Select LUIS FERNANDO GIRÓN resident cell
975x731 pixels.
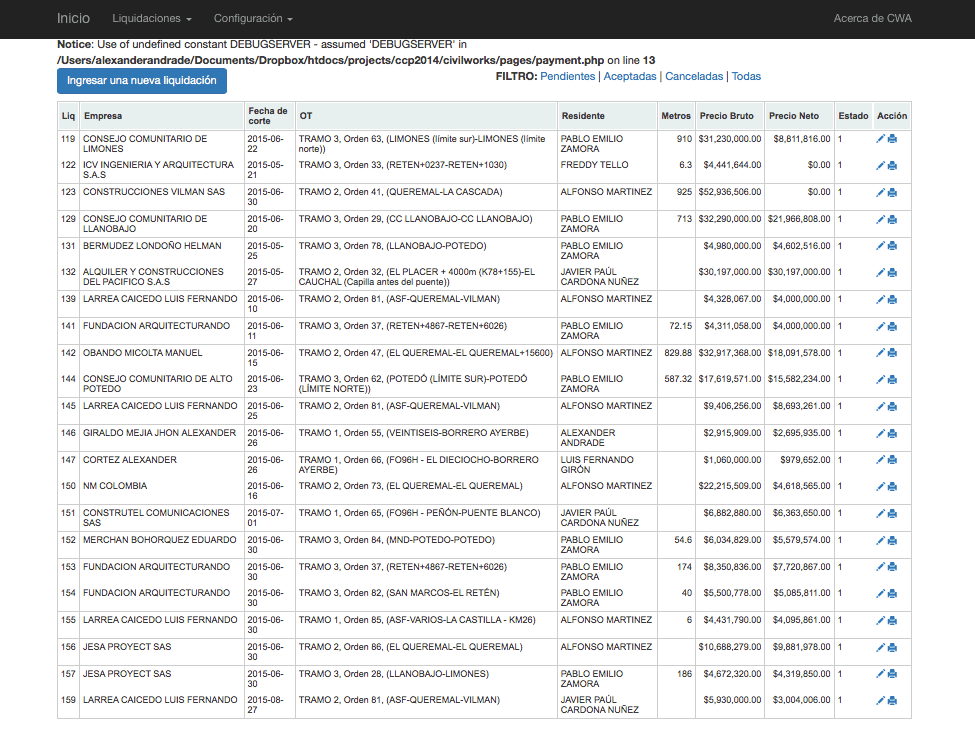(x=608, y=464)
